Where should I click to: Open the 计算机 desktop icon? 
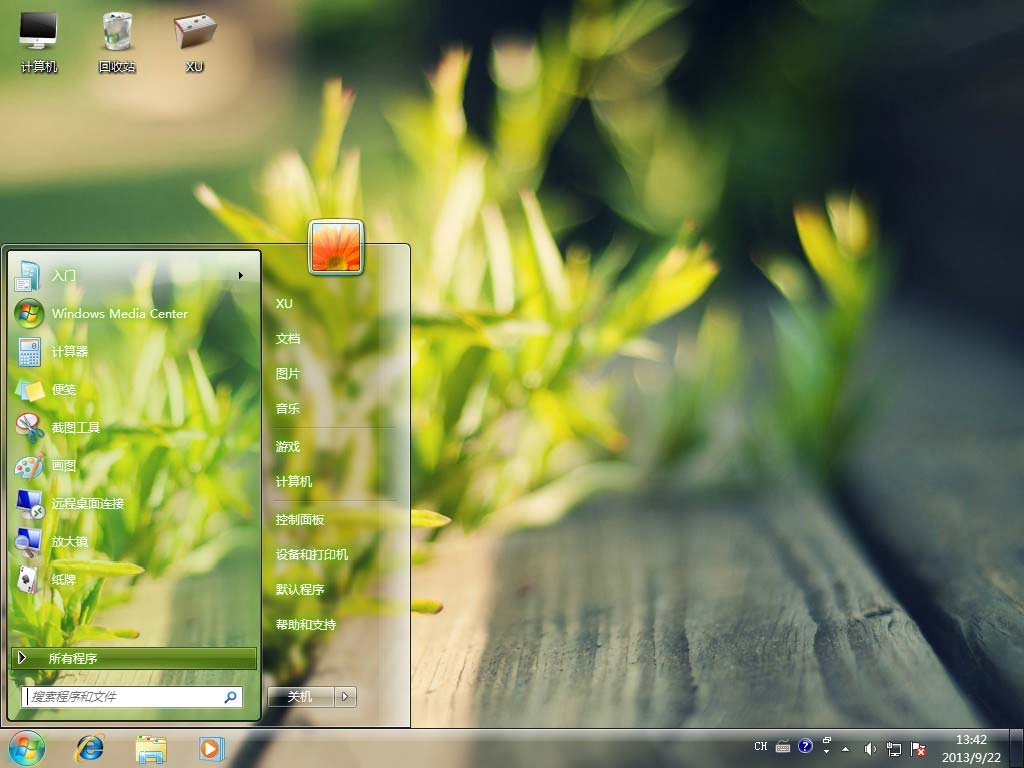point(38,40)
